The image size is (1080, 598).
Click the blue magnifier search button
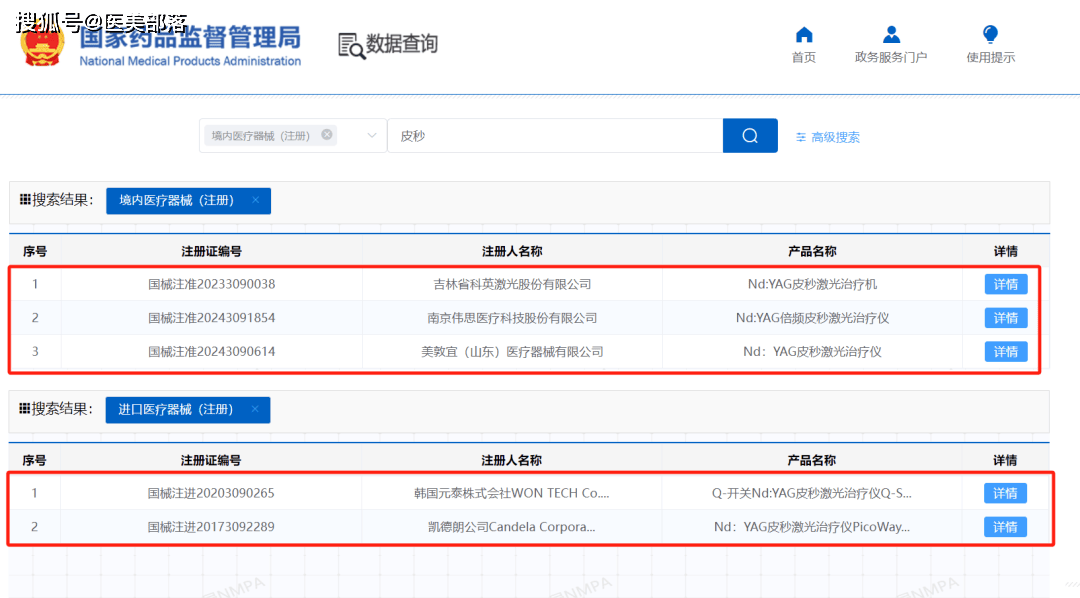tap(750, 136)
